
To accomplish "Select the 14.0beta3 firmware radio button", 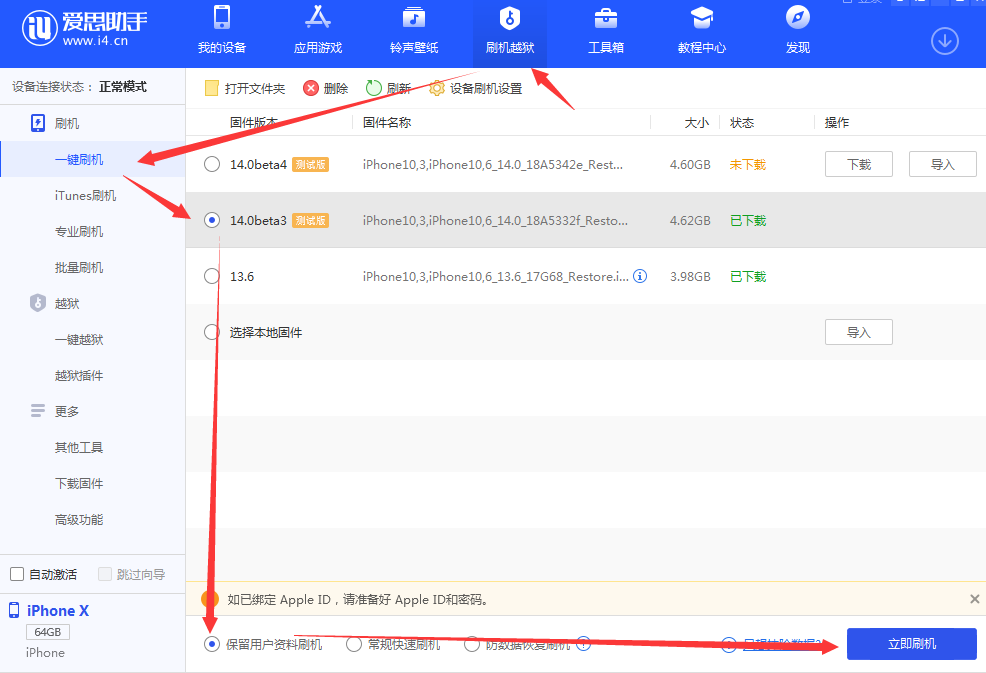I will (x=211, y=220).
